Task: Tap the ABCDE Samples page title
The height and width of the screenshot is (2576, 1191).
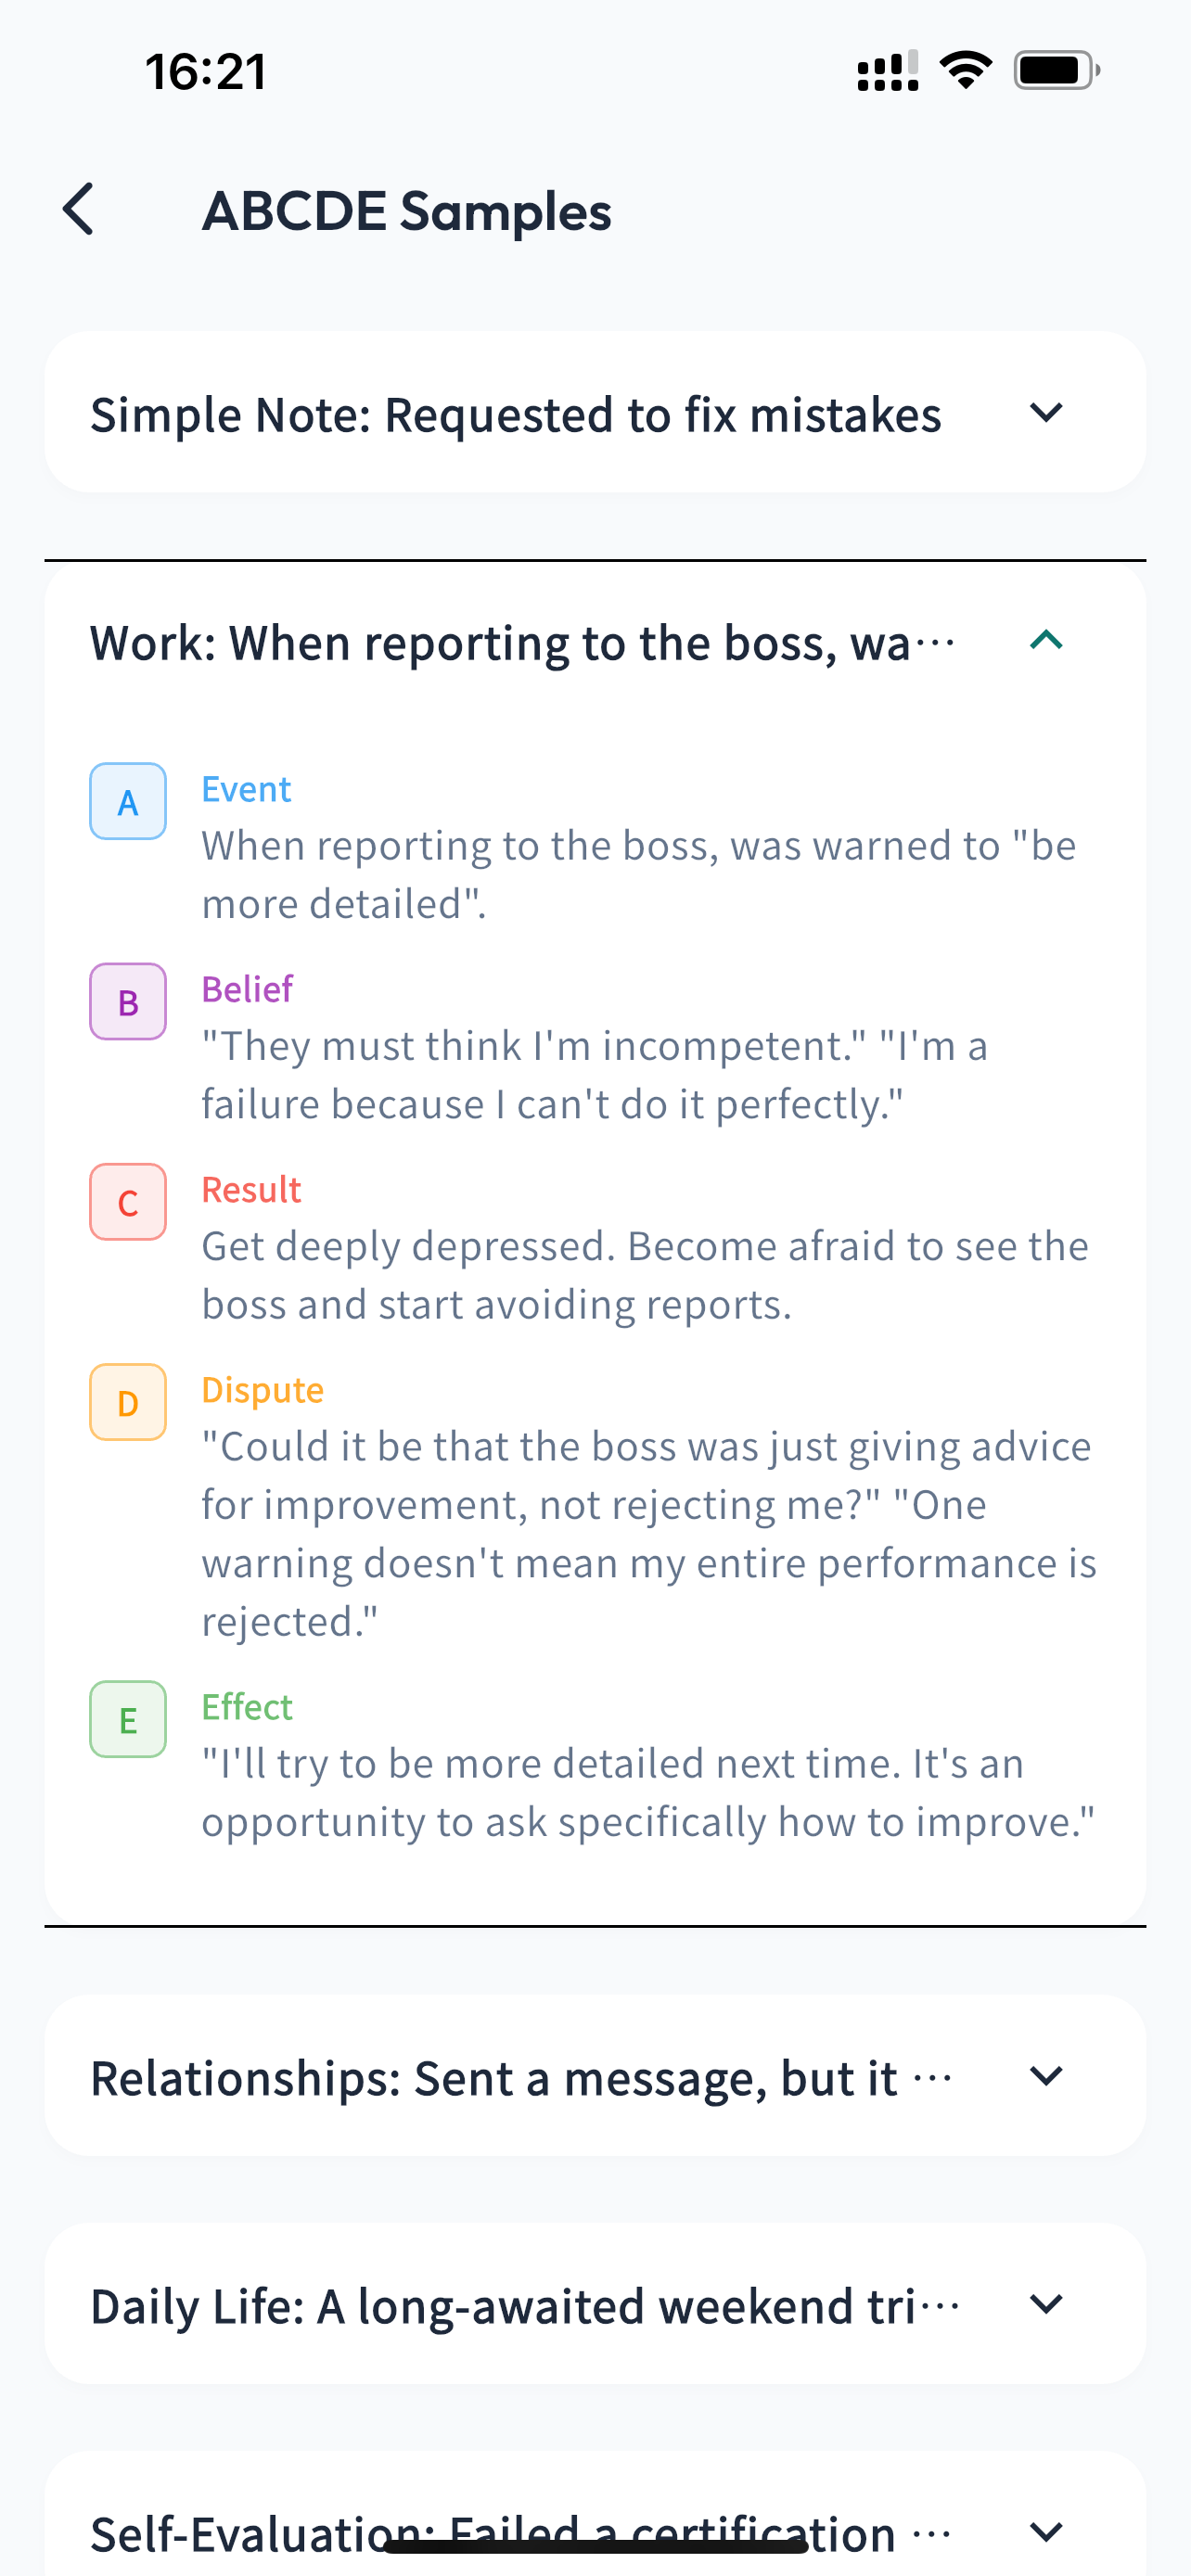Action: (406, 212)
